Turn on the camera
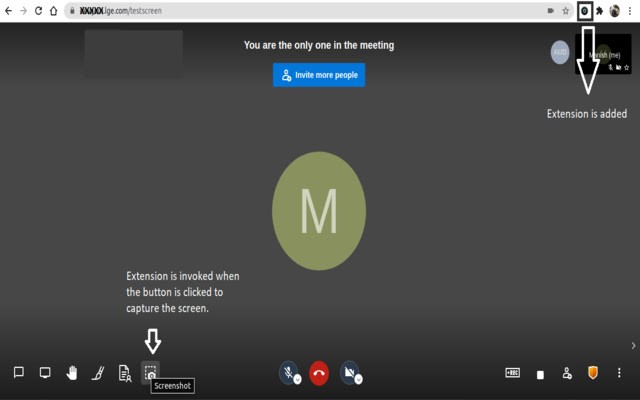This screenshot has width=640, height=400. [x=348, y=372]
